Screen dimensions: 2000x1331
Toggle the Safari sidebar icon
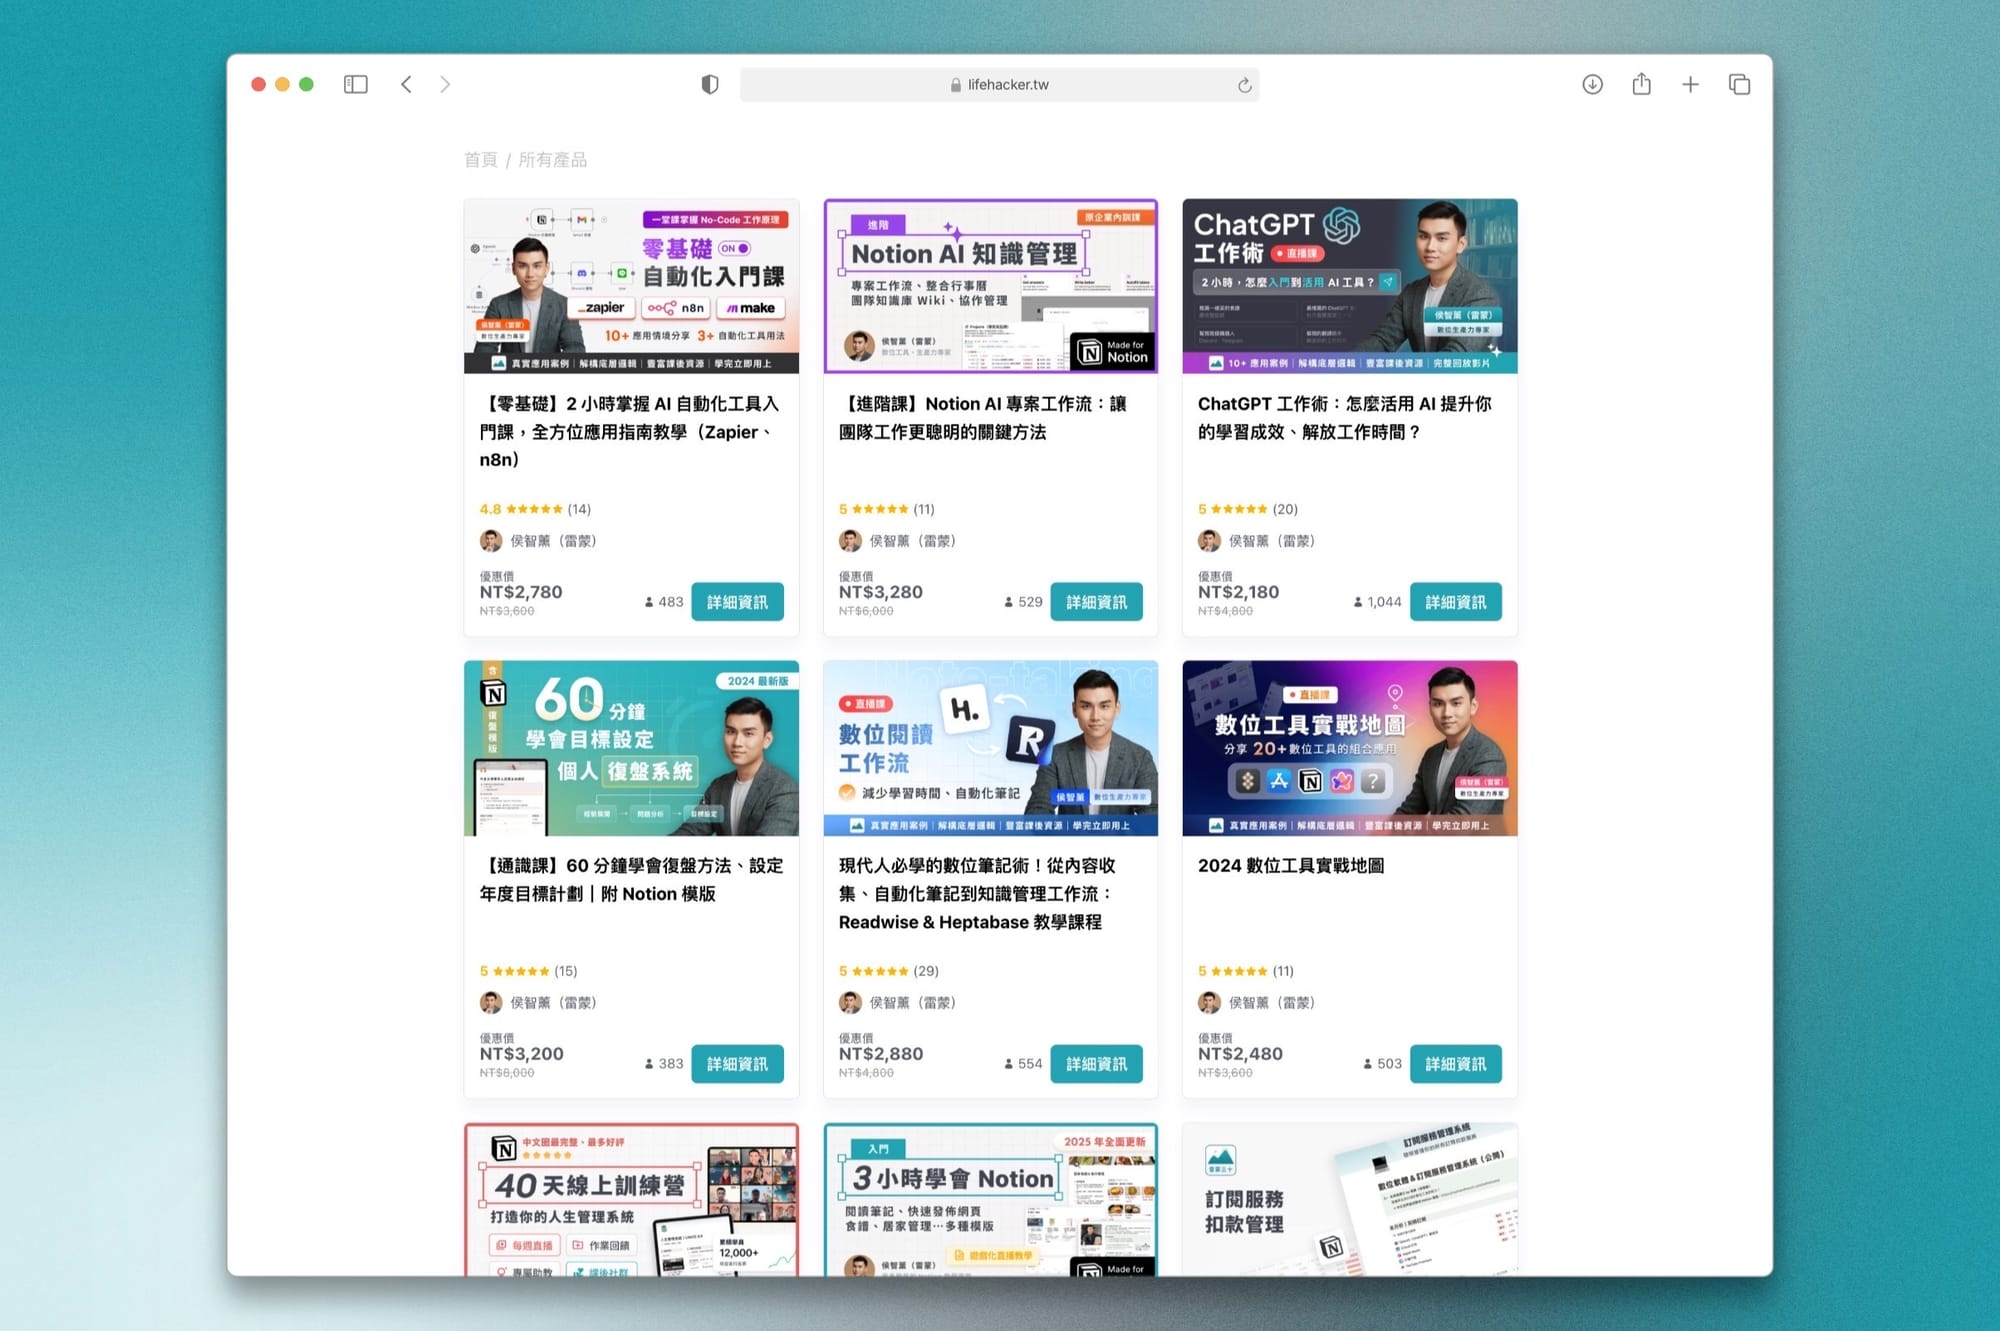pyautogui.click(x=355, y=85)
